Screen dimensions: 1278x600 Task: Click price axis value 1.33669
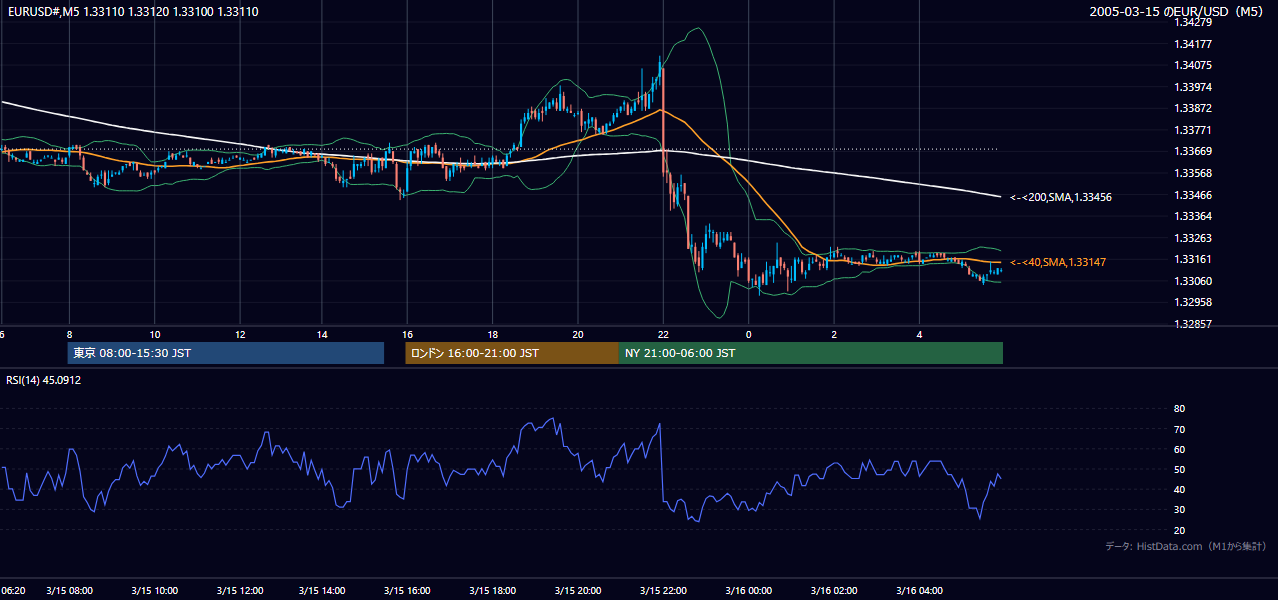[x=1194, y=151]
